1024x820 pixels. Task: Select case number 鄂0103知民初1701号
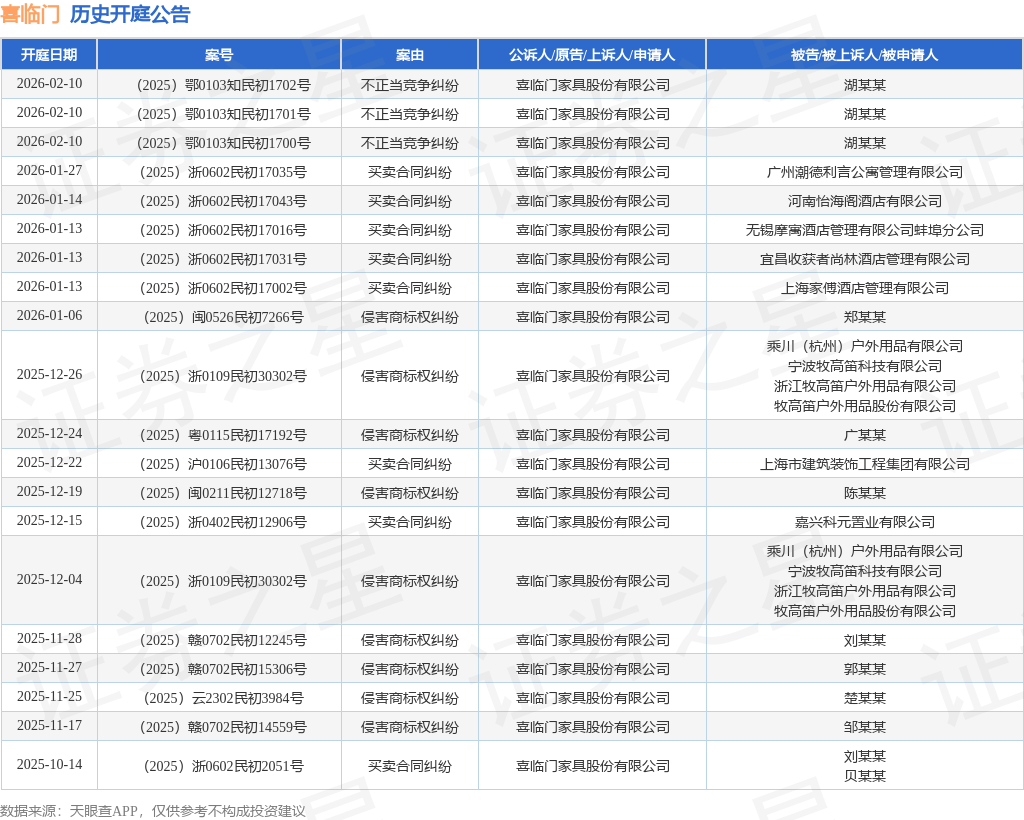pyautogui.click(x=223, y=114)
